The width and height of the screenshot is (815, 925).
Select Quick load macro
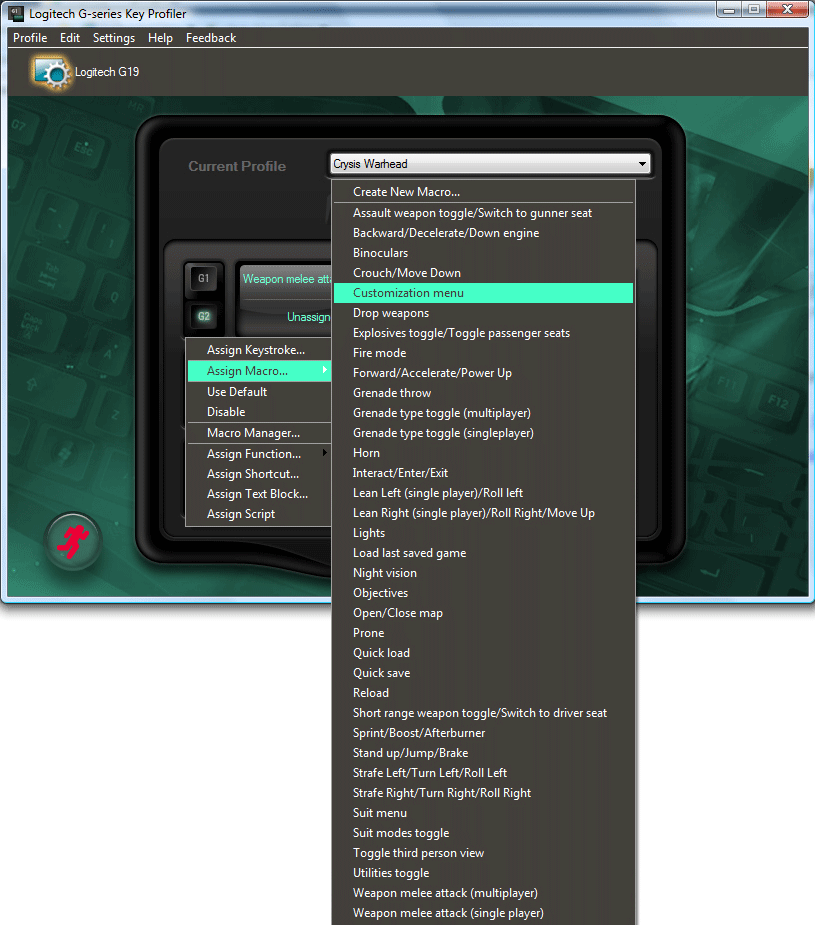click(484, 653)
